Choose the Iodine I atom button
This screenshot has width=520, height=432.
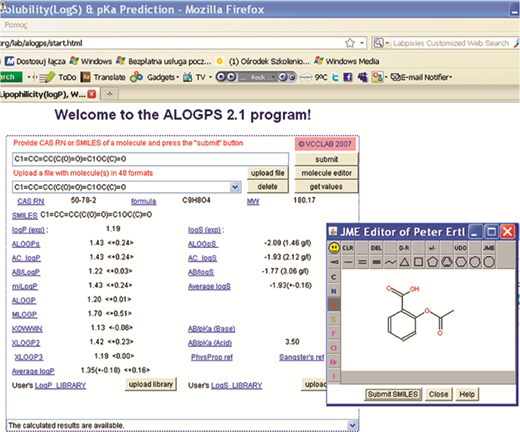tap(334, 376)
